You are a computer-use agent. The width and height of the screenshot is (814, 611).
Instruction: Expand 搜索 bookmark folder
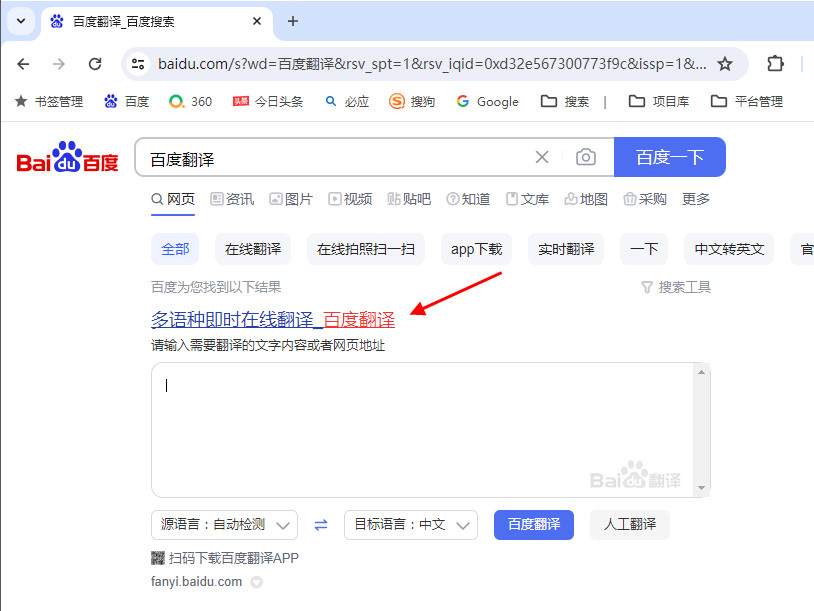point(565,101)
